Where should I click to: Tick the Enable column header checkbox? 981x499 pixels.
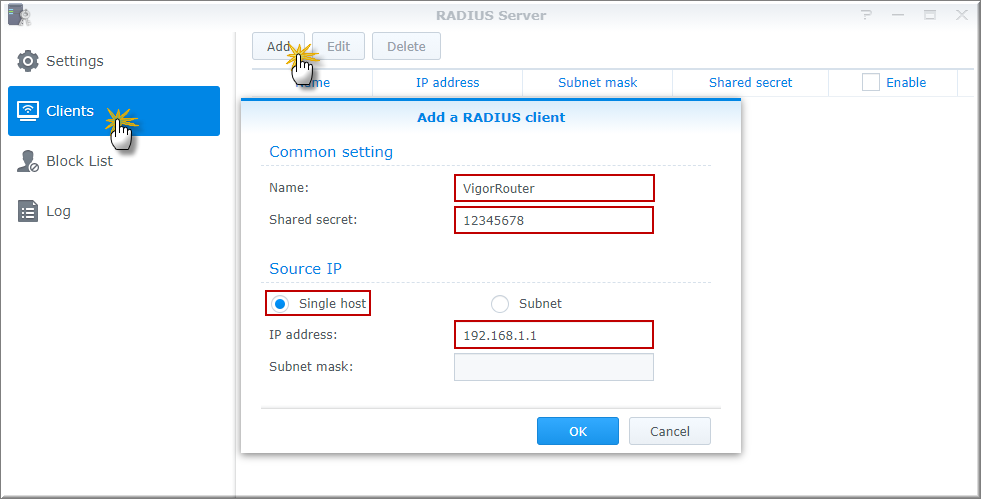pyautogui.click(x=871, y=83)
